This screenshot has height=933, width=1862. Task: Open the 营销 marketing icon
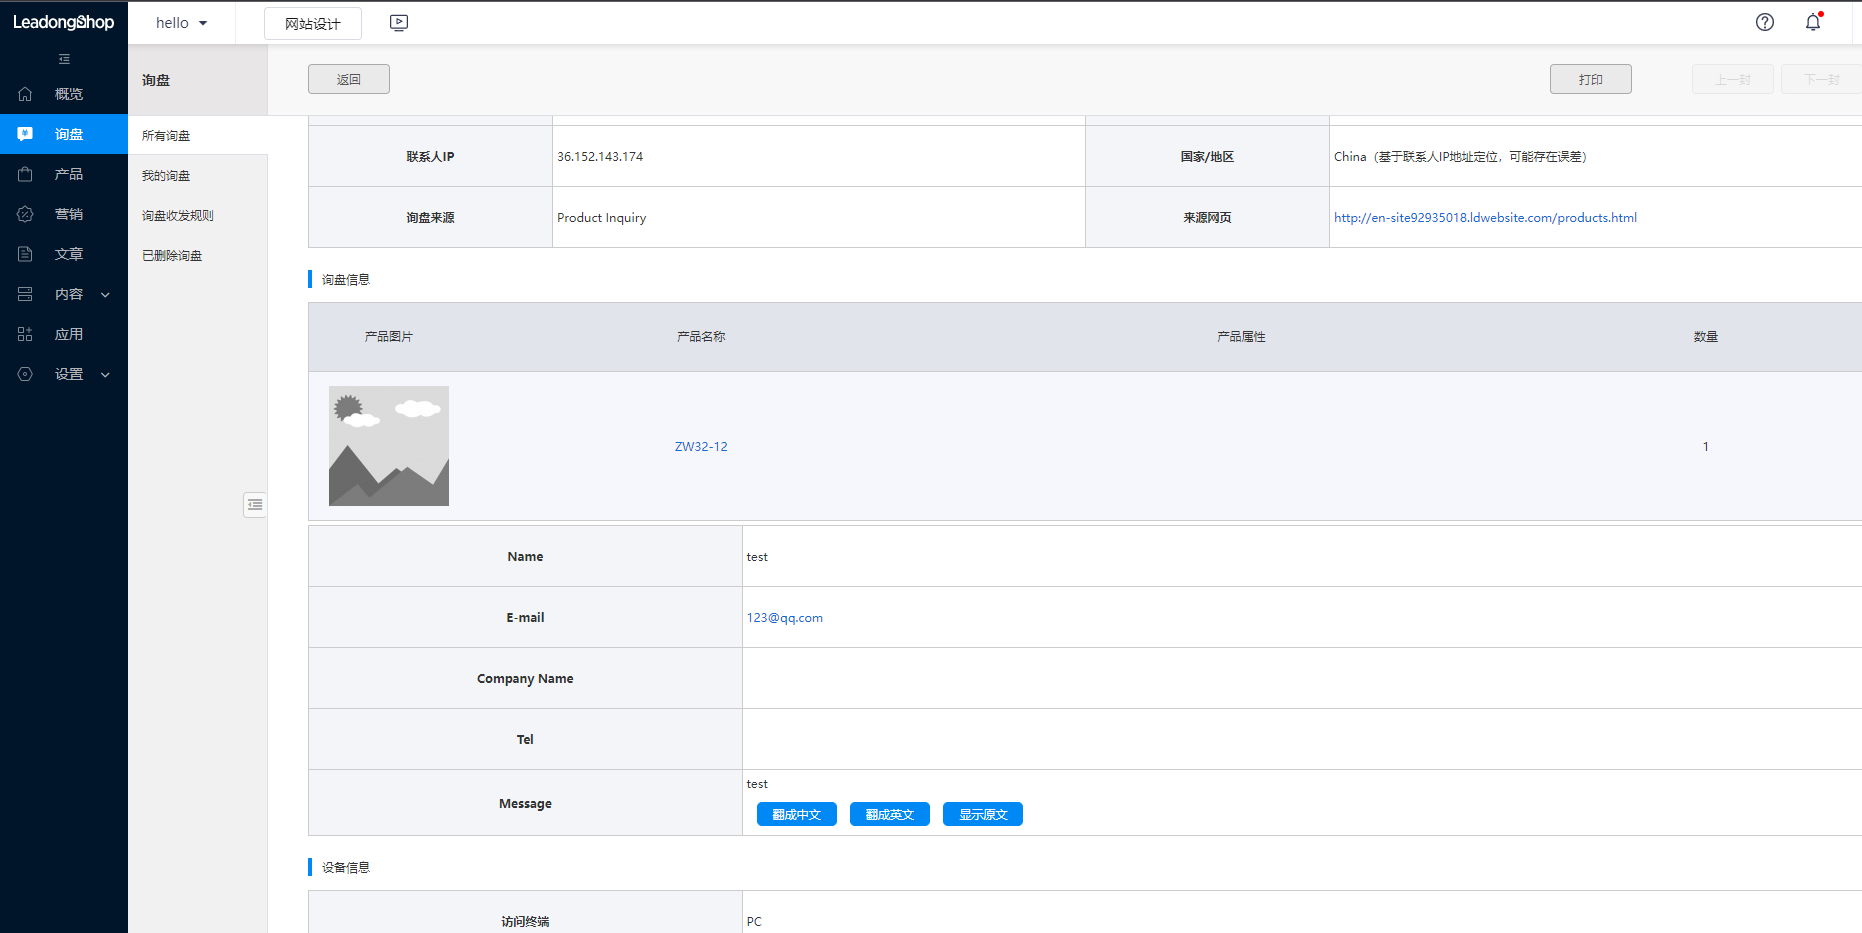point(26,214)
